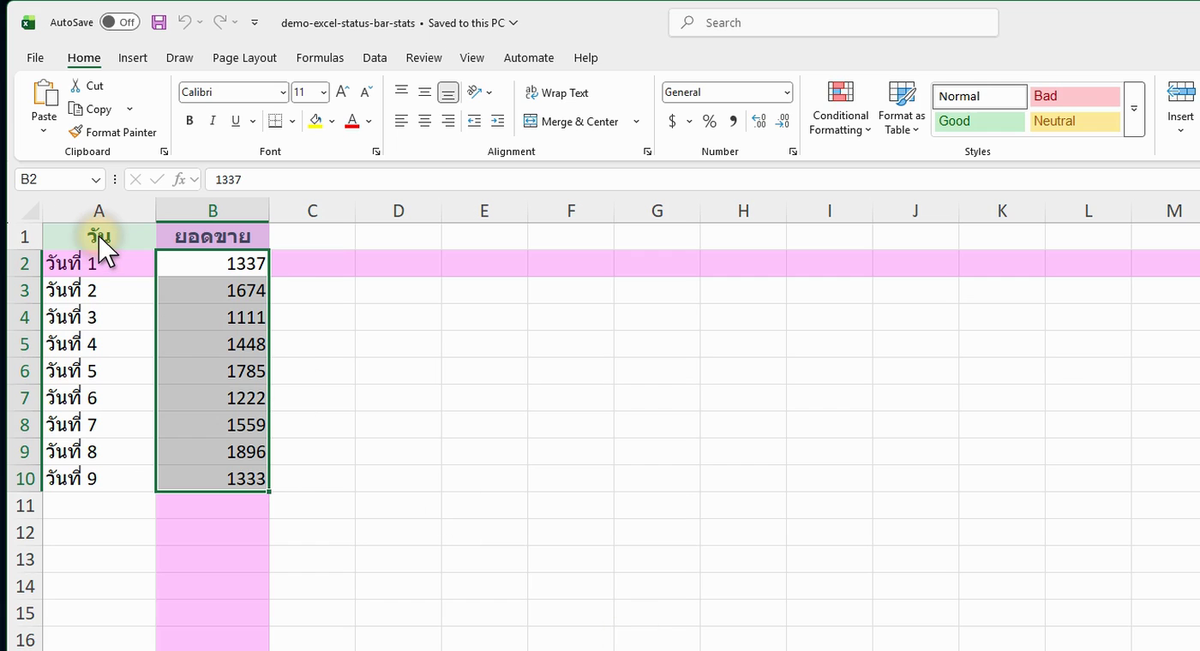The height and width of the screenshot is (651, 1200).
Task: Click the Paste clipboard icon
Action: point(45,93)
